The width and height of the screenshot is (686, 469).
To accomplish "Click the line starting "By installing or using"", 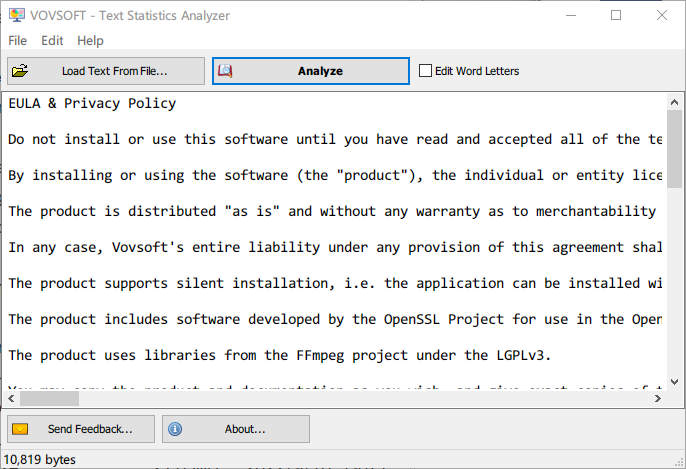I will (x=335, y=175).
